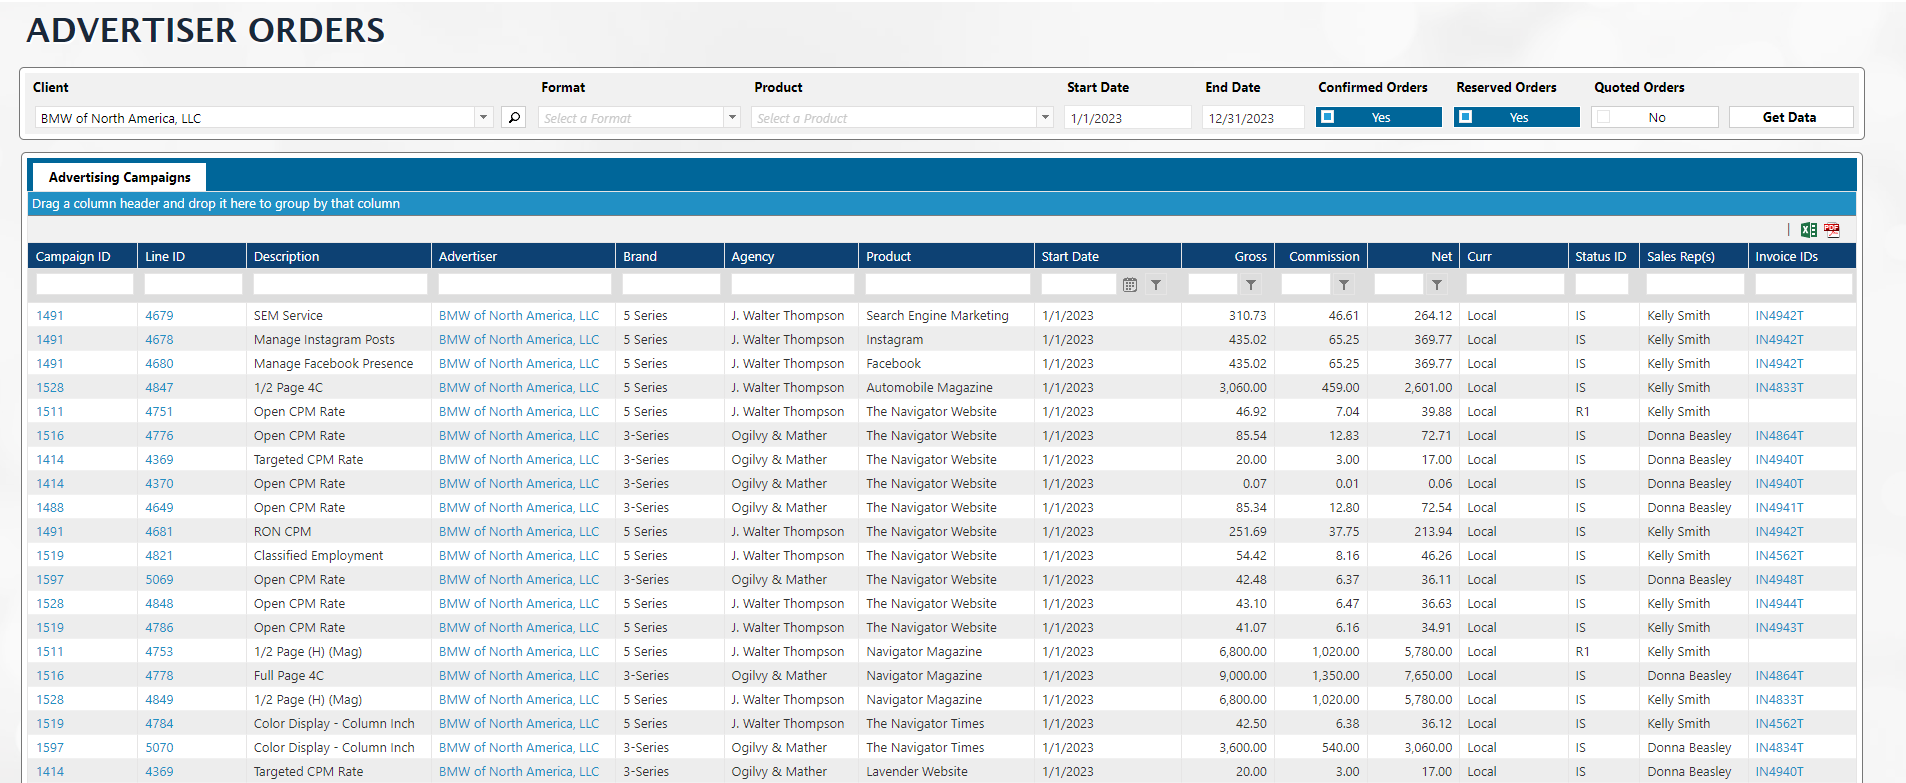Open invoice IN4864T link for line 4776
The image size is (1906, 783).
pyautogui.click(x=1779, y=436)
